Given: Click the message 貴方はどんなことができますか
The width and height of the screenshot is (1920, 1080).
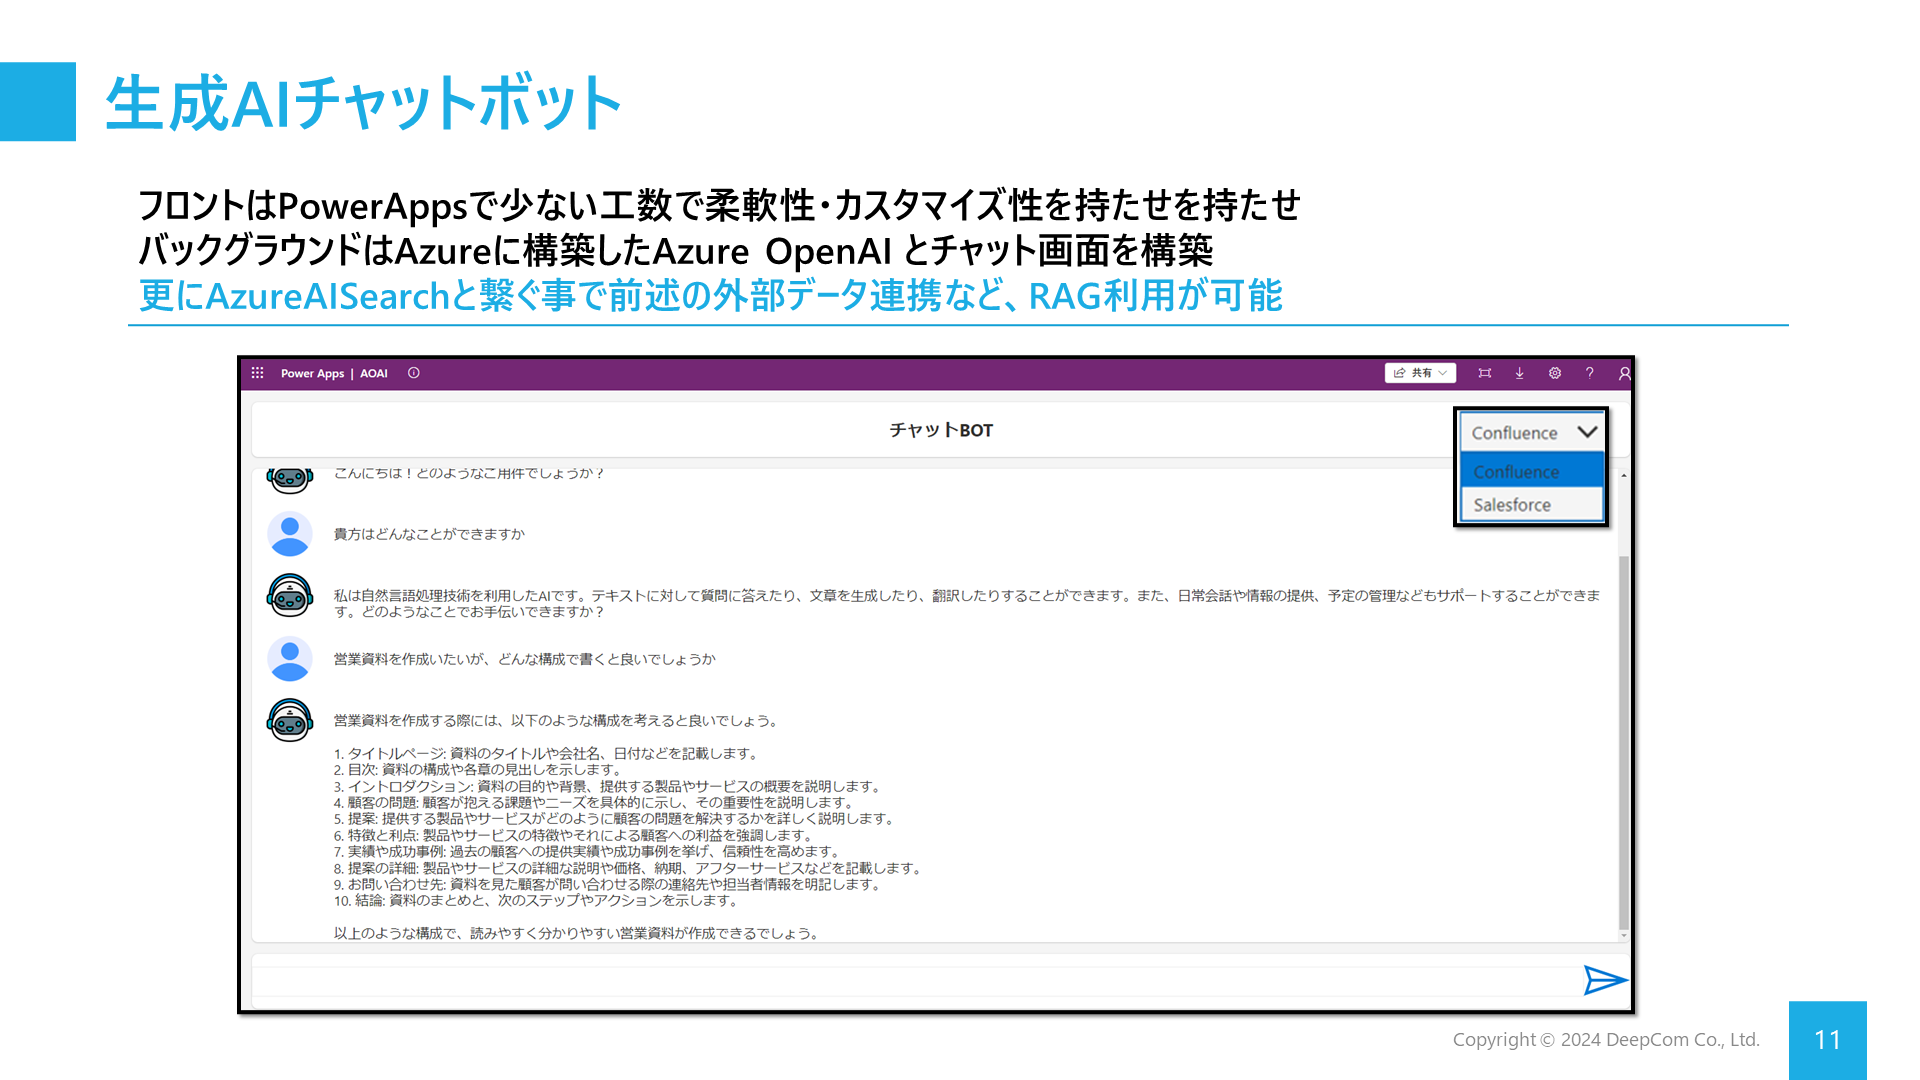Looking at the screenshot, I should pyautogui.click(x=429, y=534).
